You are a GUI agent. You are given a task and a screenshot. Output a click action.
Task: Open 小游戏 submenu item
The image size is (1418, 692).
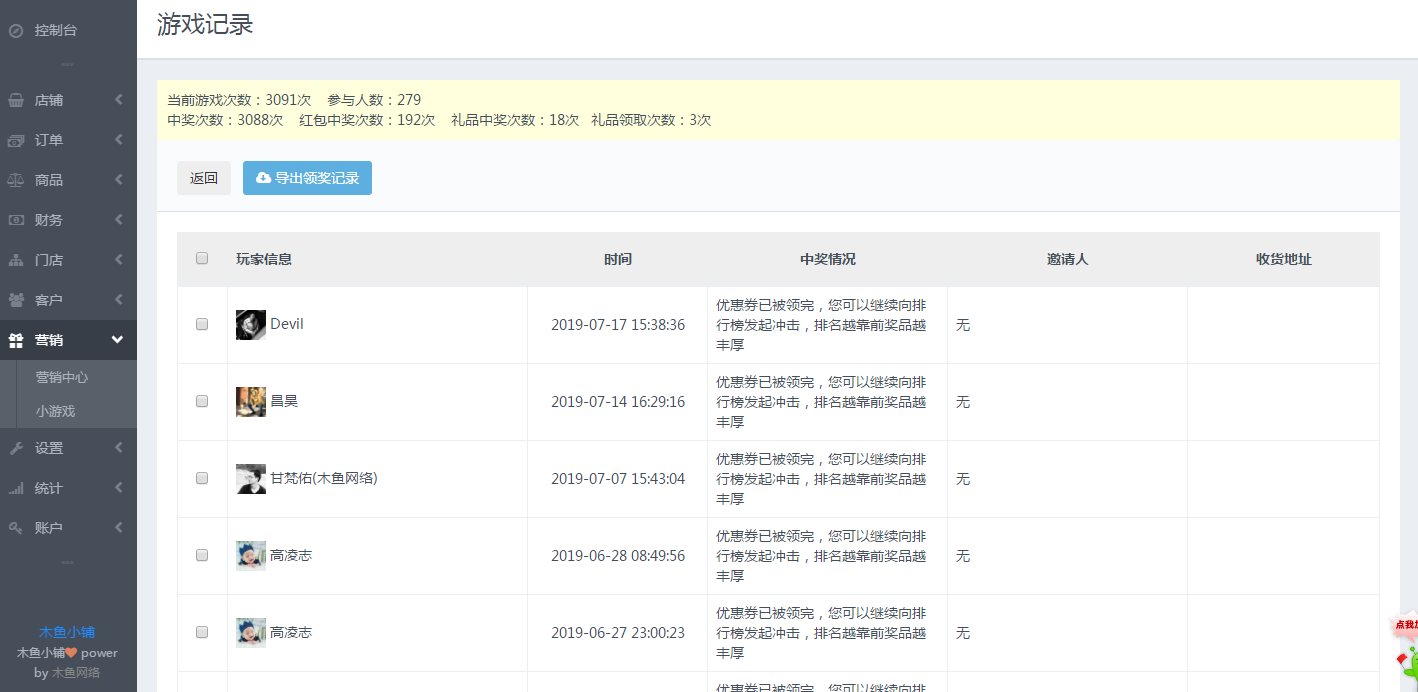tap(56, 411)
